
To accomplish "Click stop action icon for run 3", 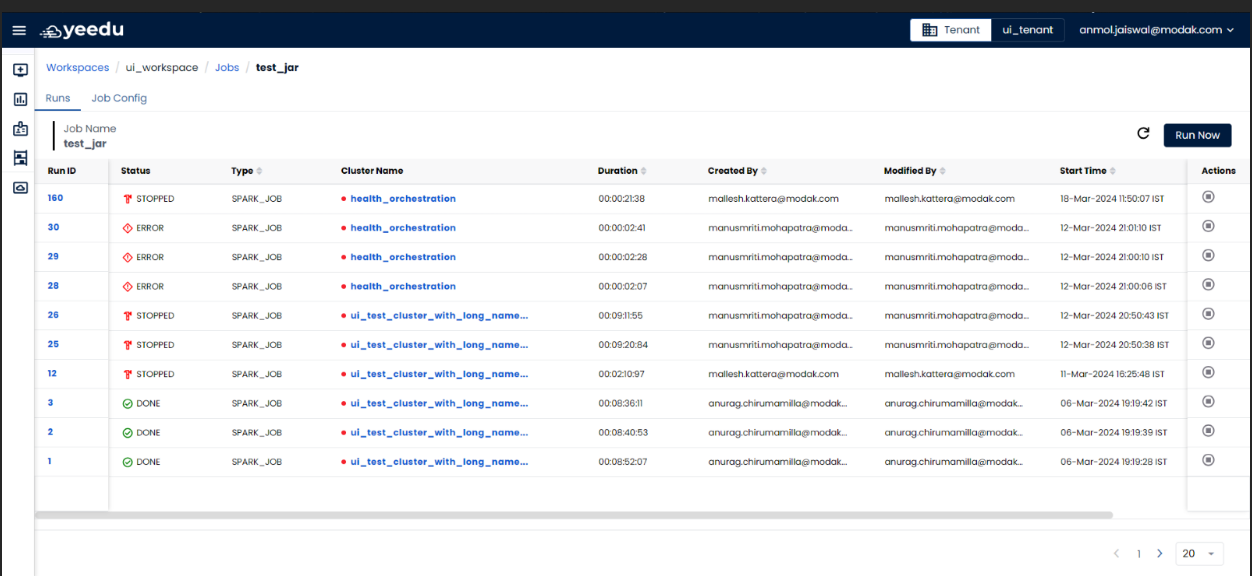I will pos(1208,401).
